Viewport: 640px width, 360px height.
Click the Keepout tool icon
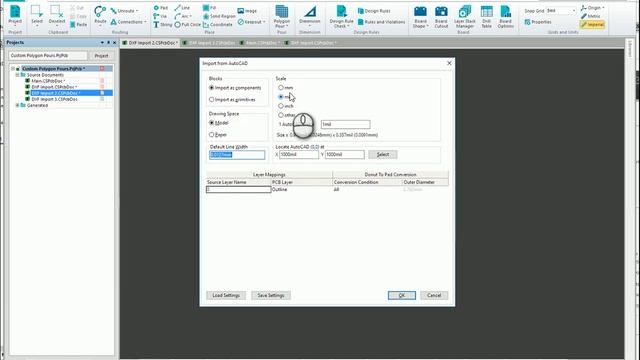pos(251,22)
